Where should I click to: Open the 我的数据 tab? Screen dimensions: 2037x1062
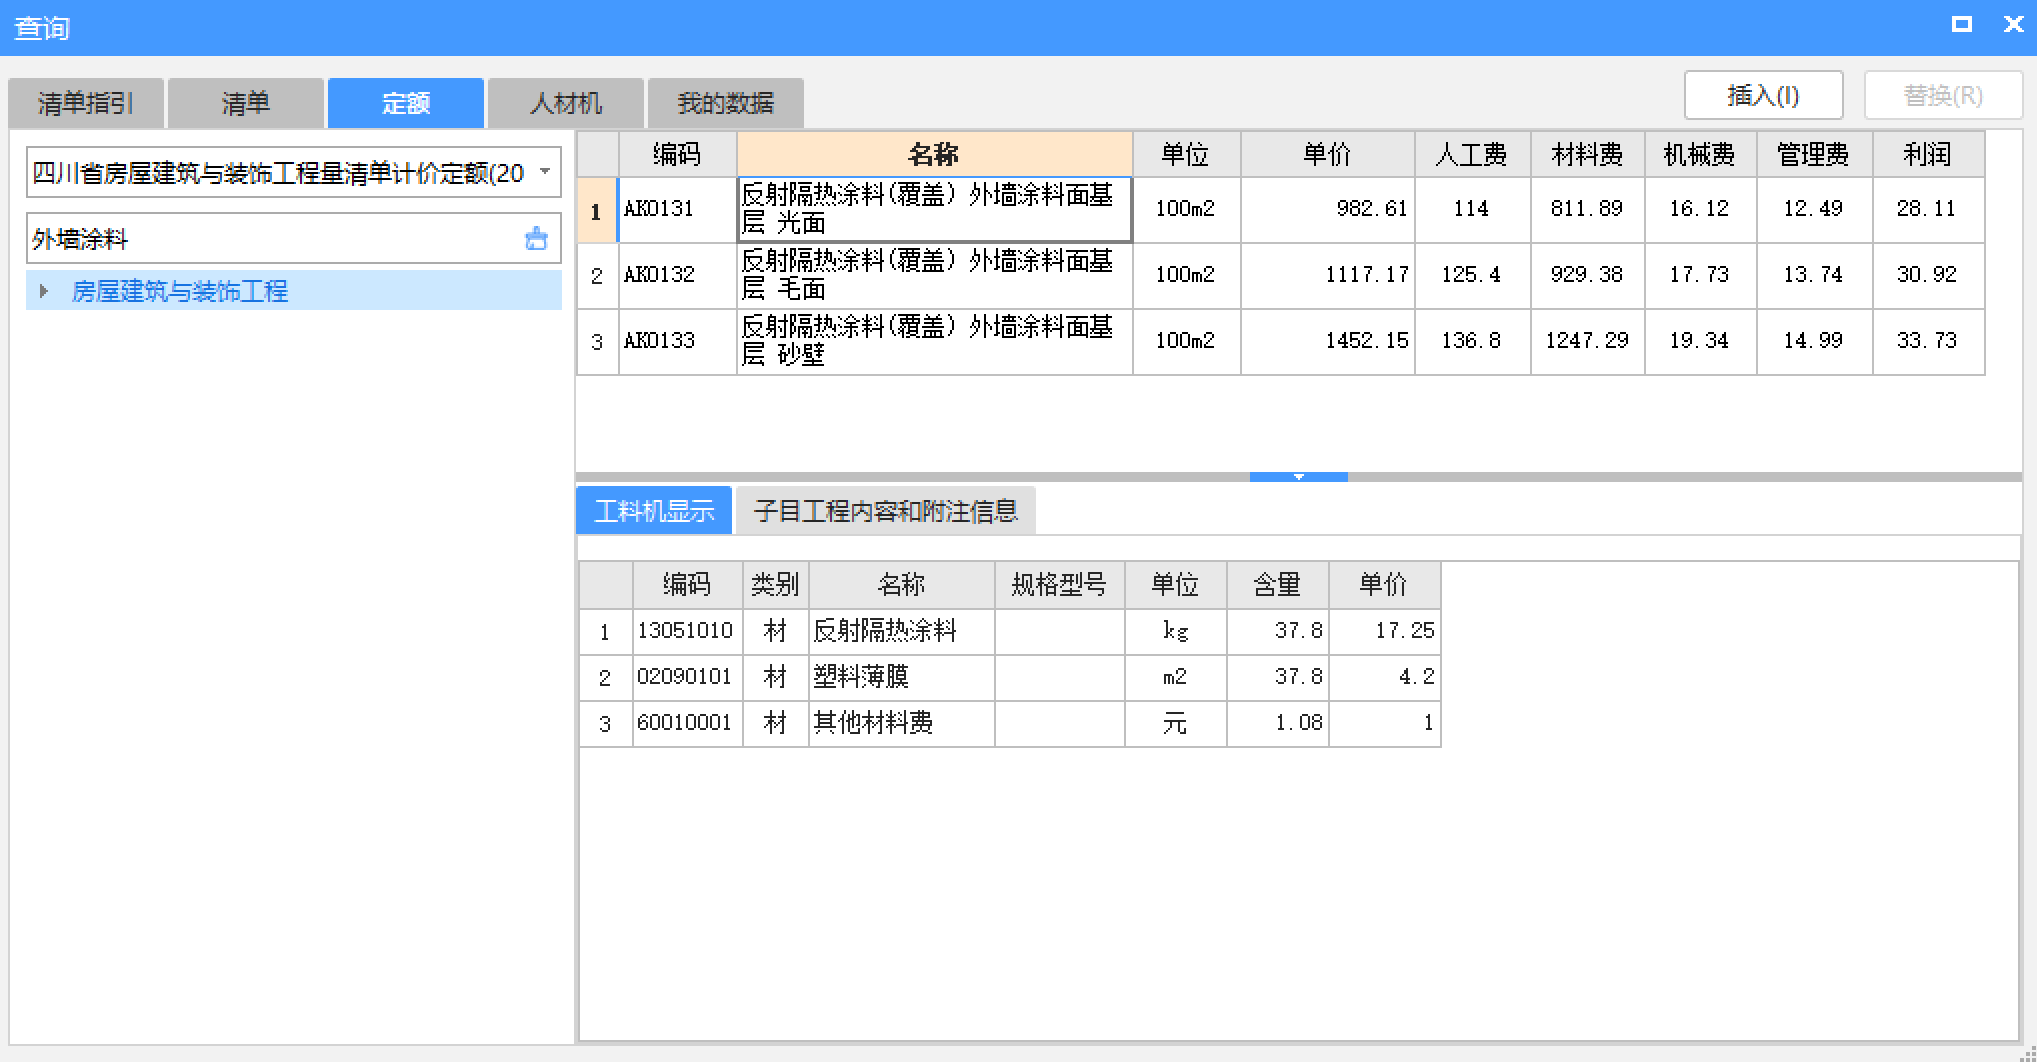coord(726,103)
